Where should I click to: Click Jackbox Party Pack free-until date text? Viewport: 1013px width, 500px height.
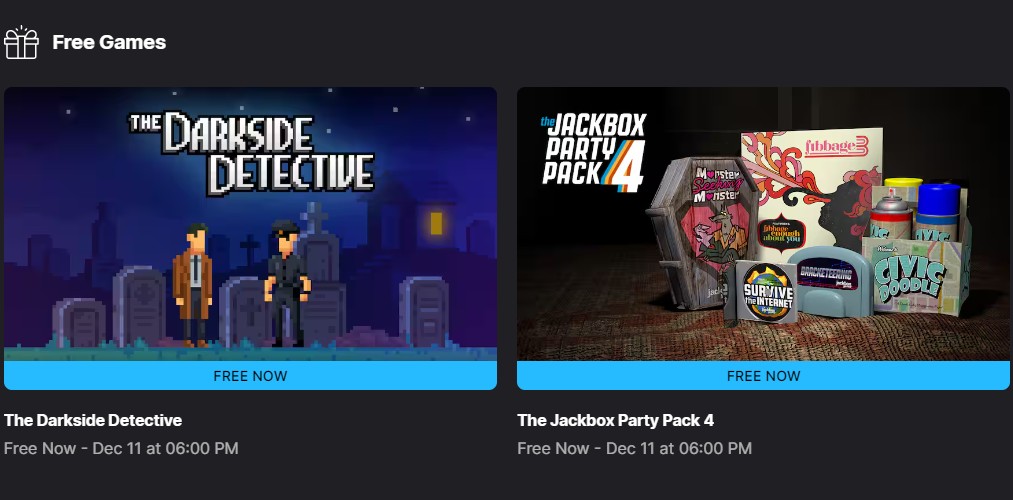634,448
